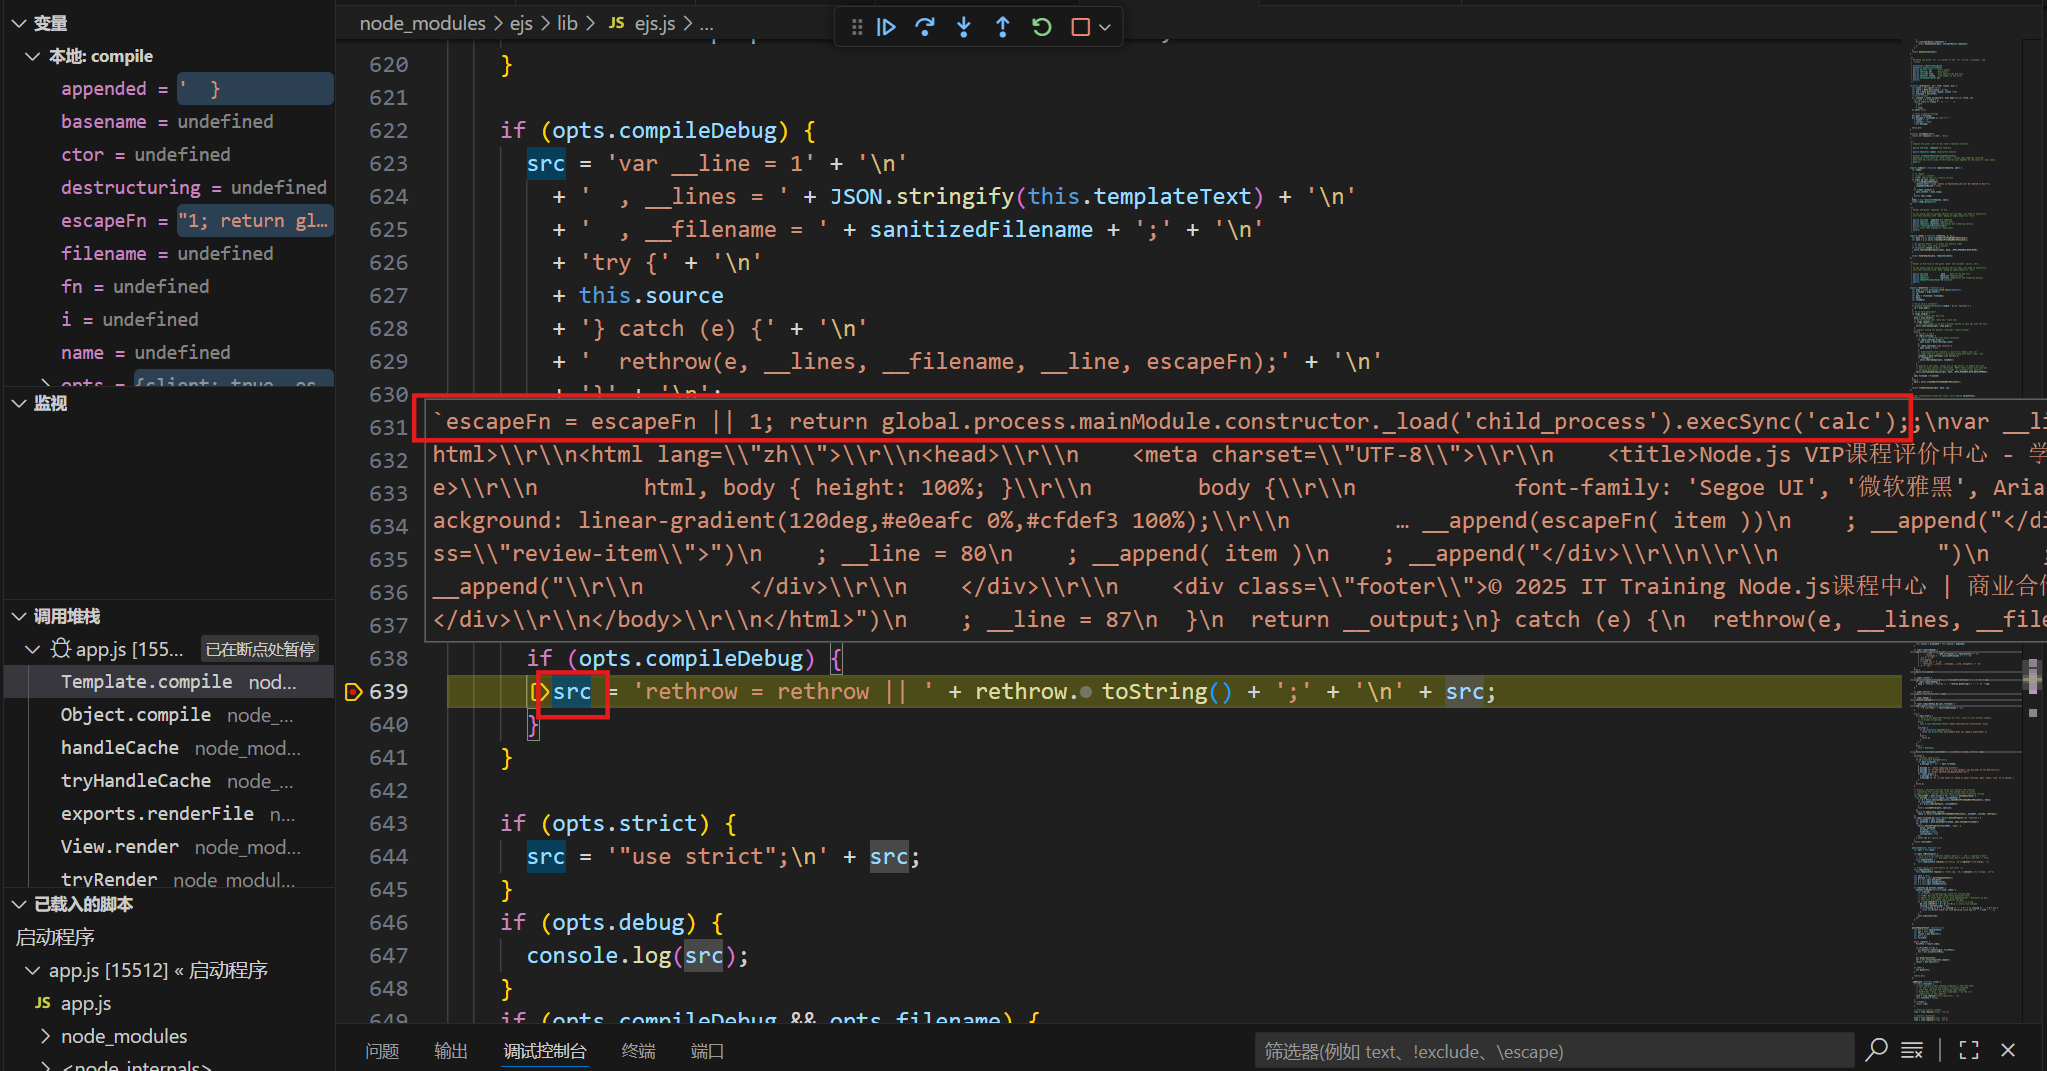Open app.js in loaded scripts
Viewport: 2047px width, 1071px height.
pyautogui.click(x=86, y=1003)
